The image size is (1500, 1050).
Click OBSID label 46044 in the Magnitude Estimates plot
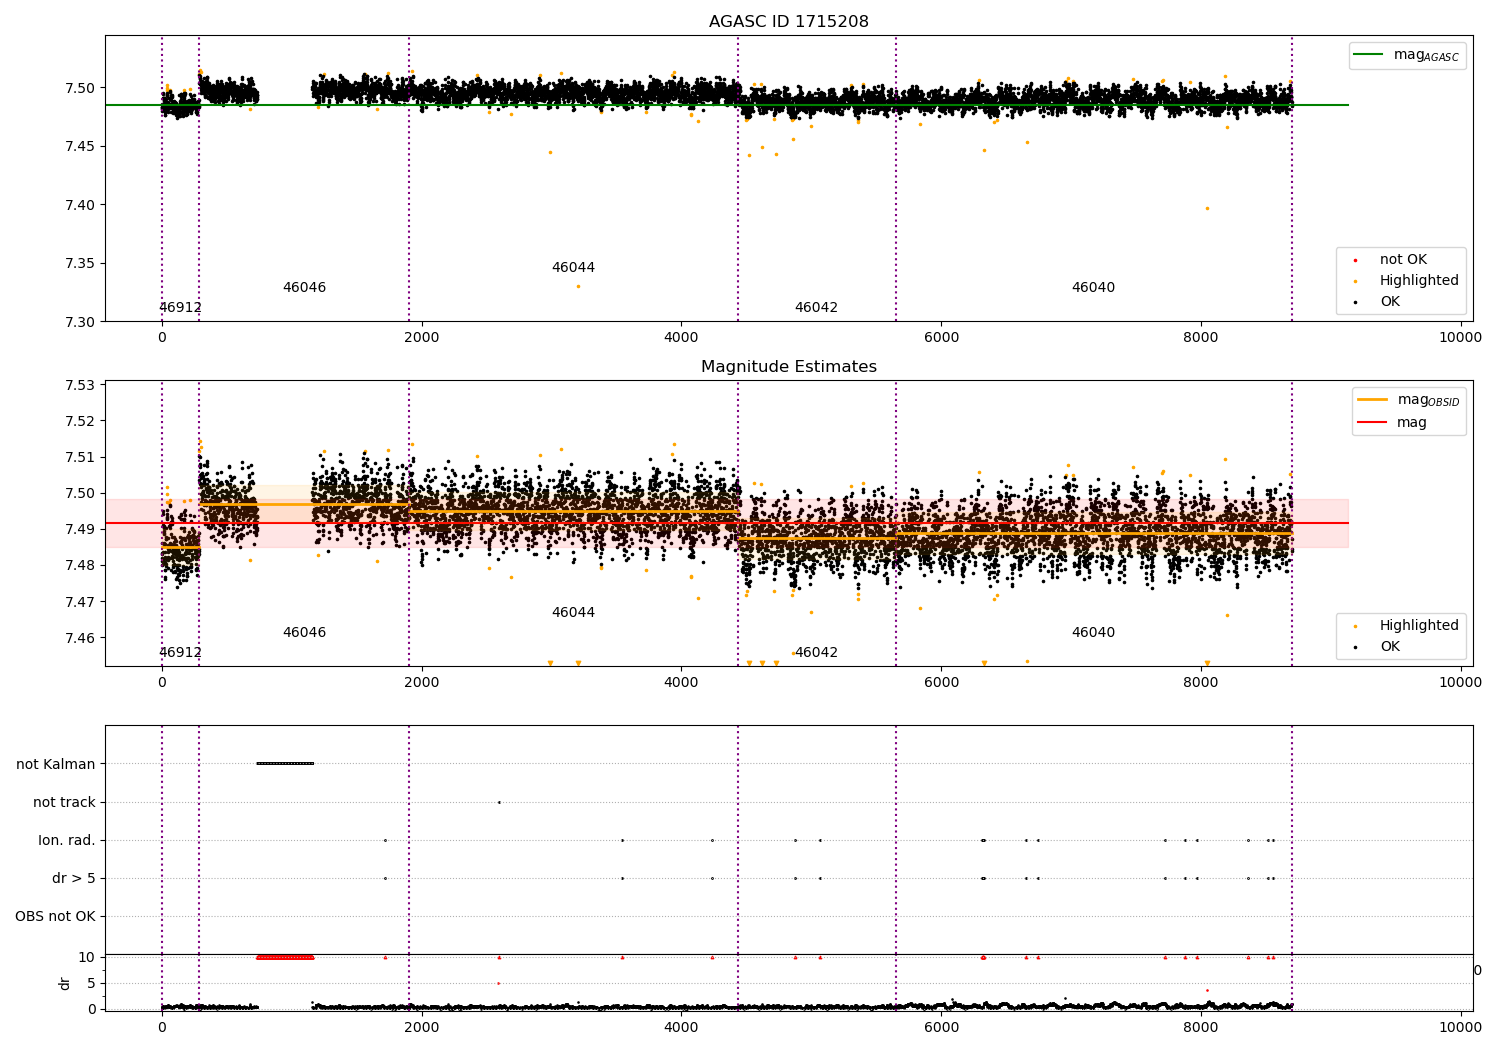(573, 612)
